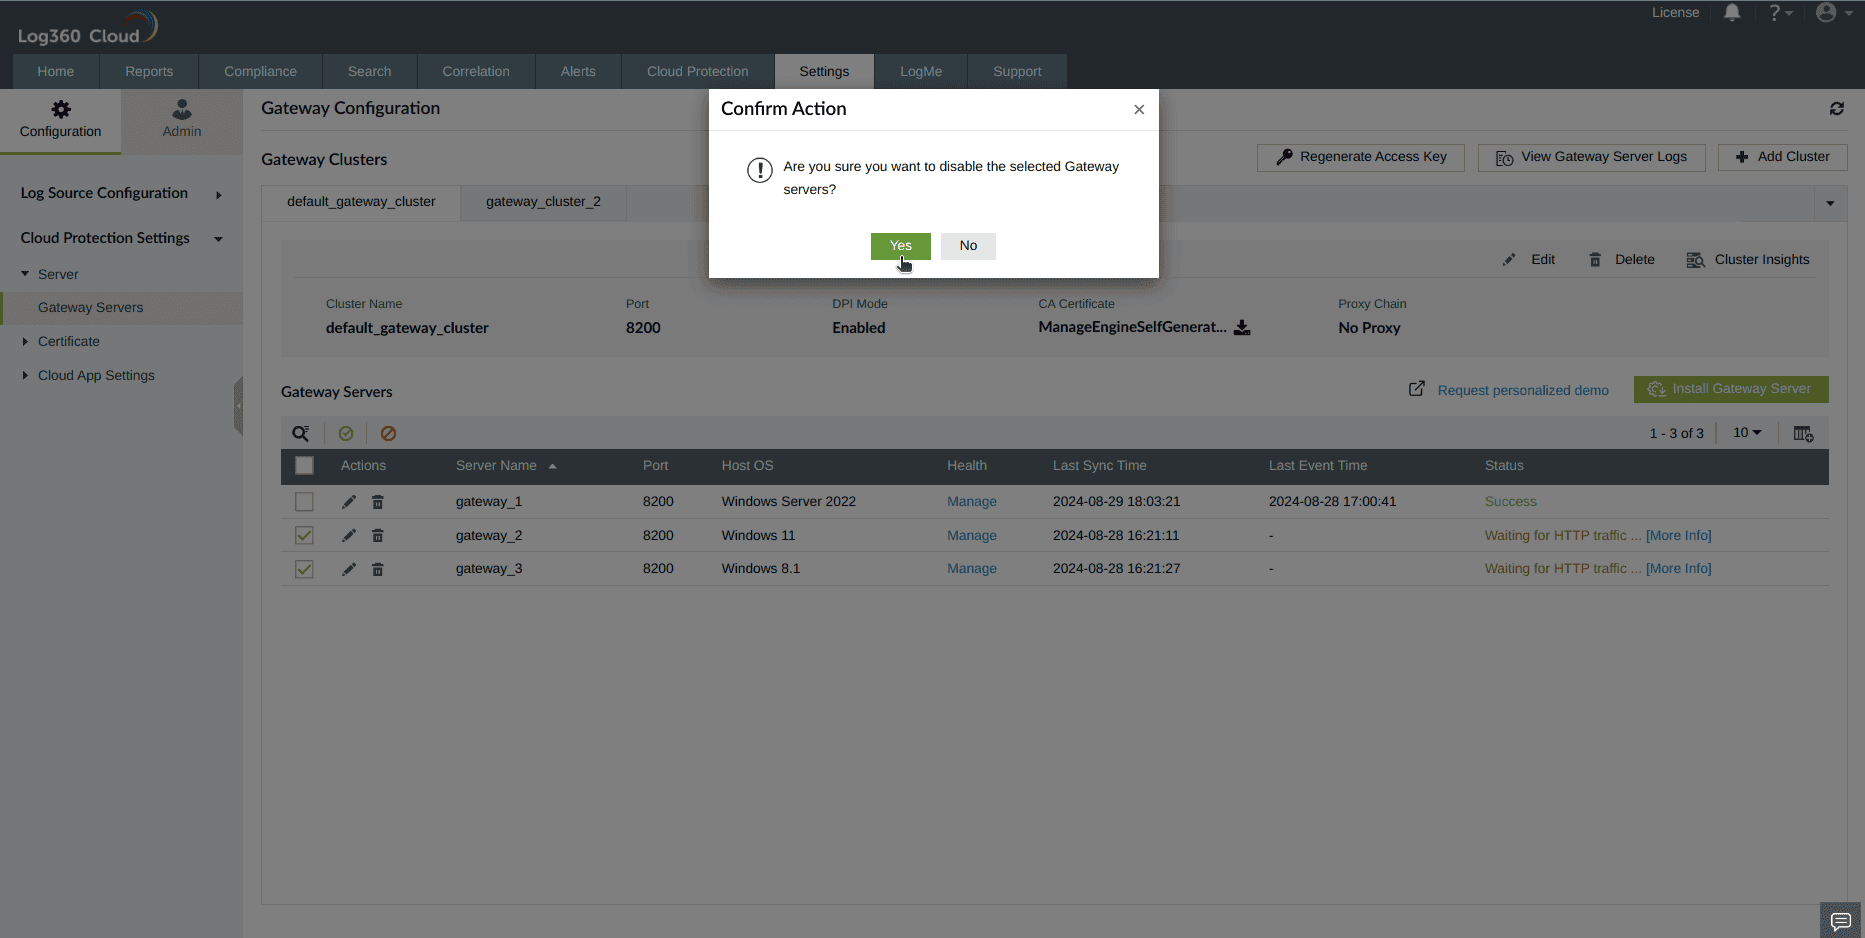This screenshot has width=1865, height=938.
Task: Click the table search icon
Action: (300, 434)
